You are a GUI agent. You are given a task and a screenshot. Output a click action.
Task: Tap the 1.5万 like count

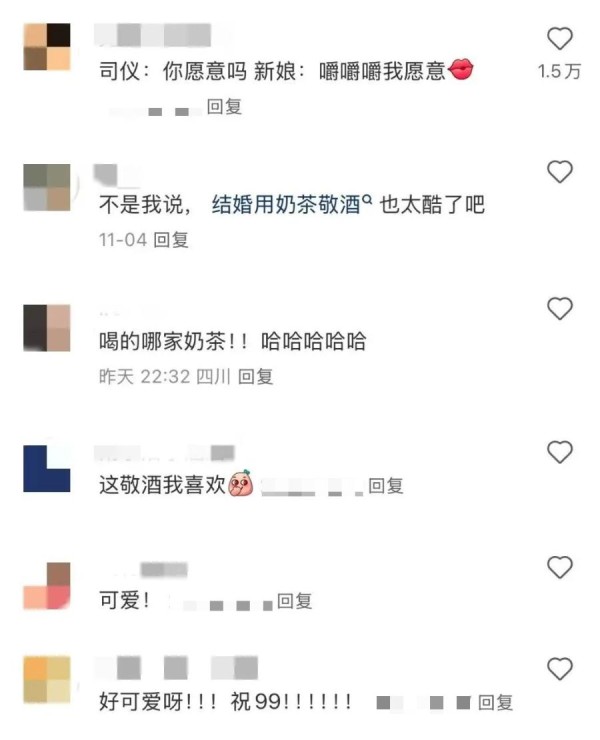(x=559, y=71)
